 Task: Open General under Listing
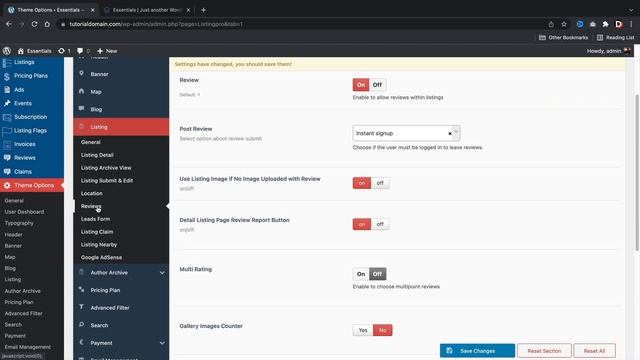click(x=91, y=142)
